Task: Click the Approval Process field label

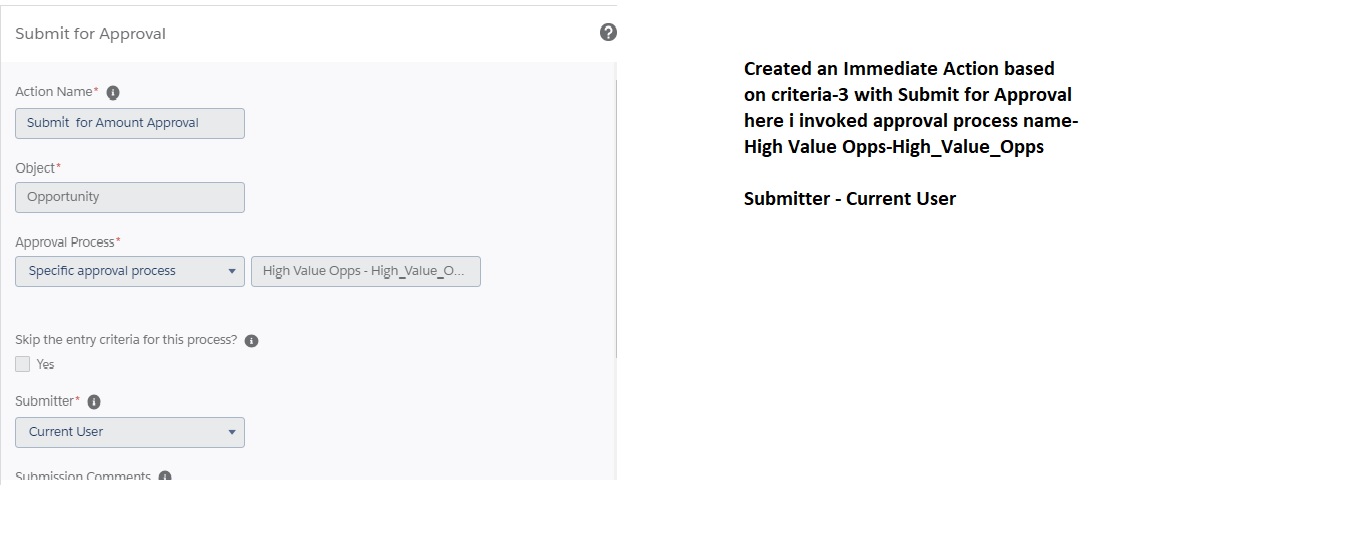Action: (x=65, y=242)
